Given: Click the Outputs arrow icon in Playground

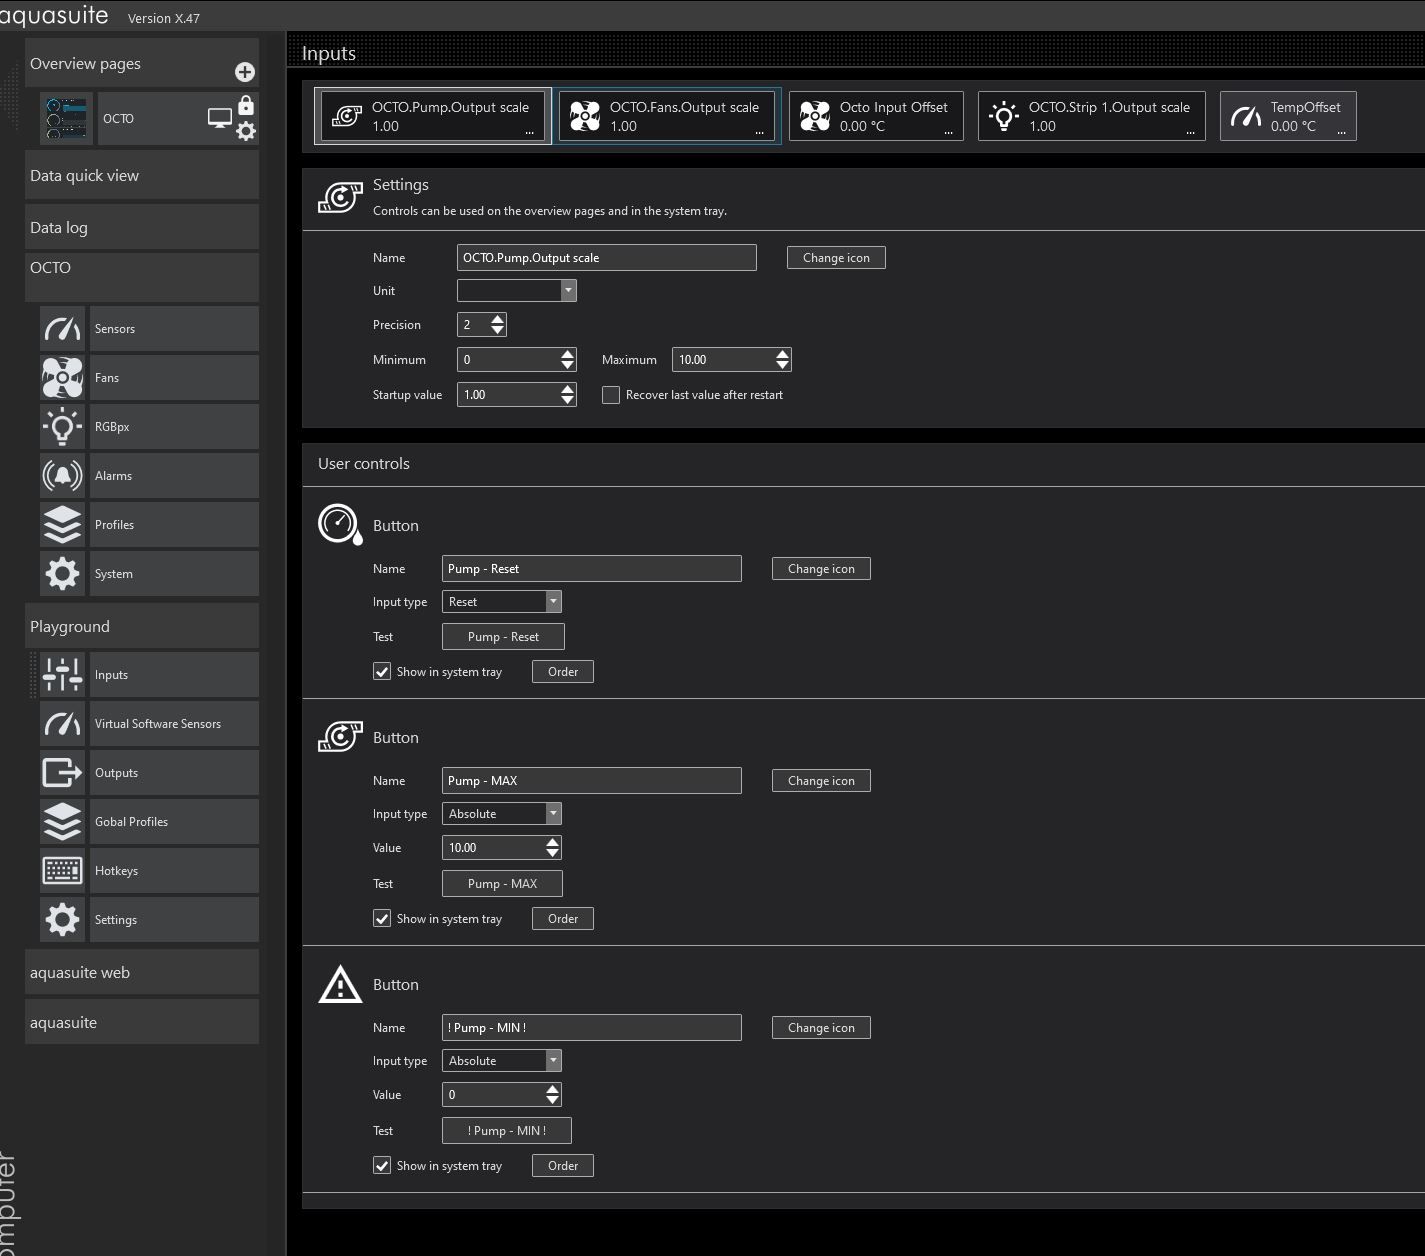Looking at the screenshot, I should coord(62,773).
